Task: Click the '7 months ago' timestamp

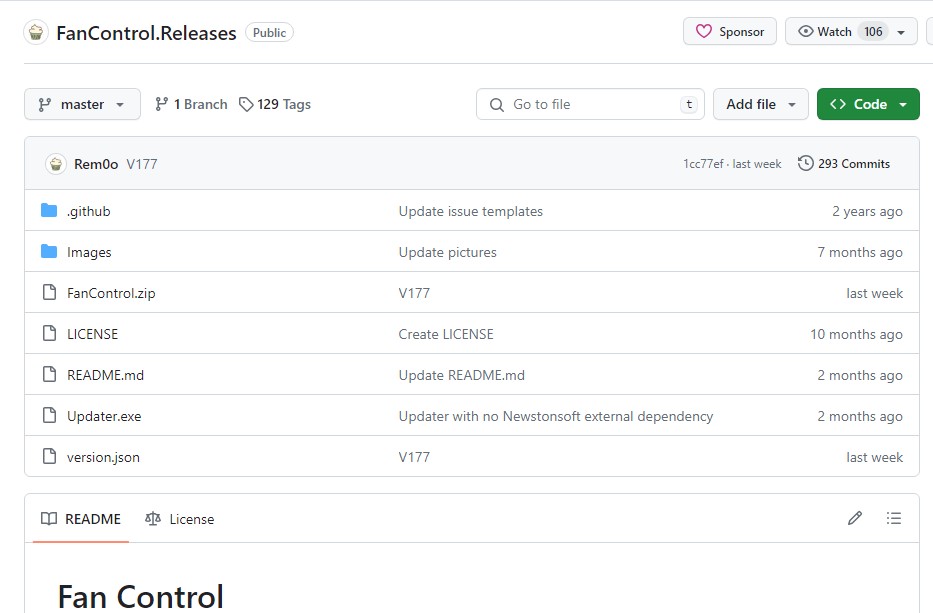Action: click(860, 252)
